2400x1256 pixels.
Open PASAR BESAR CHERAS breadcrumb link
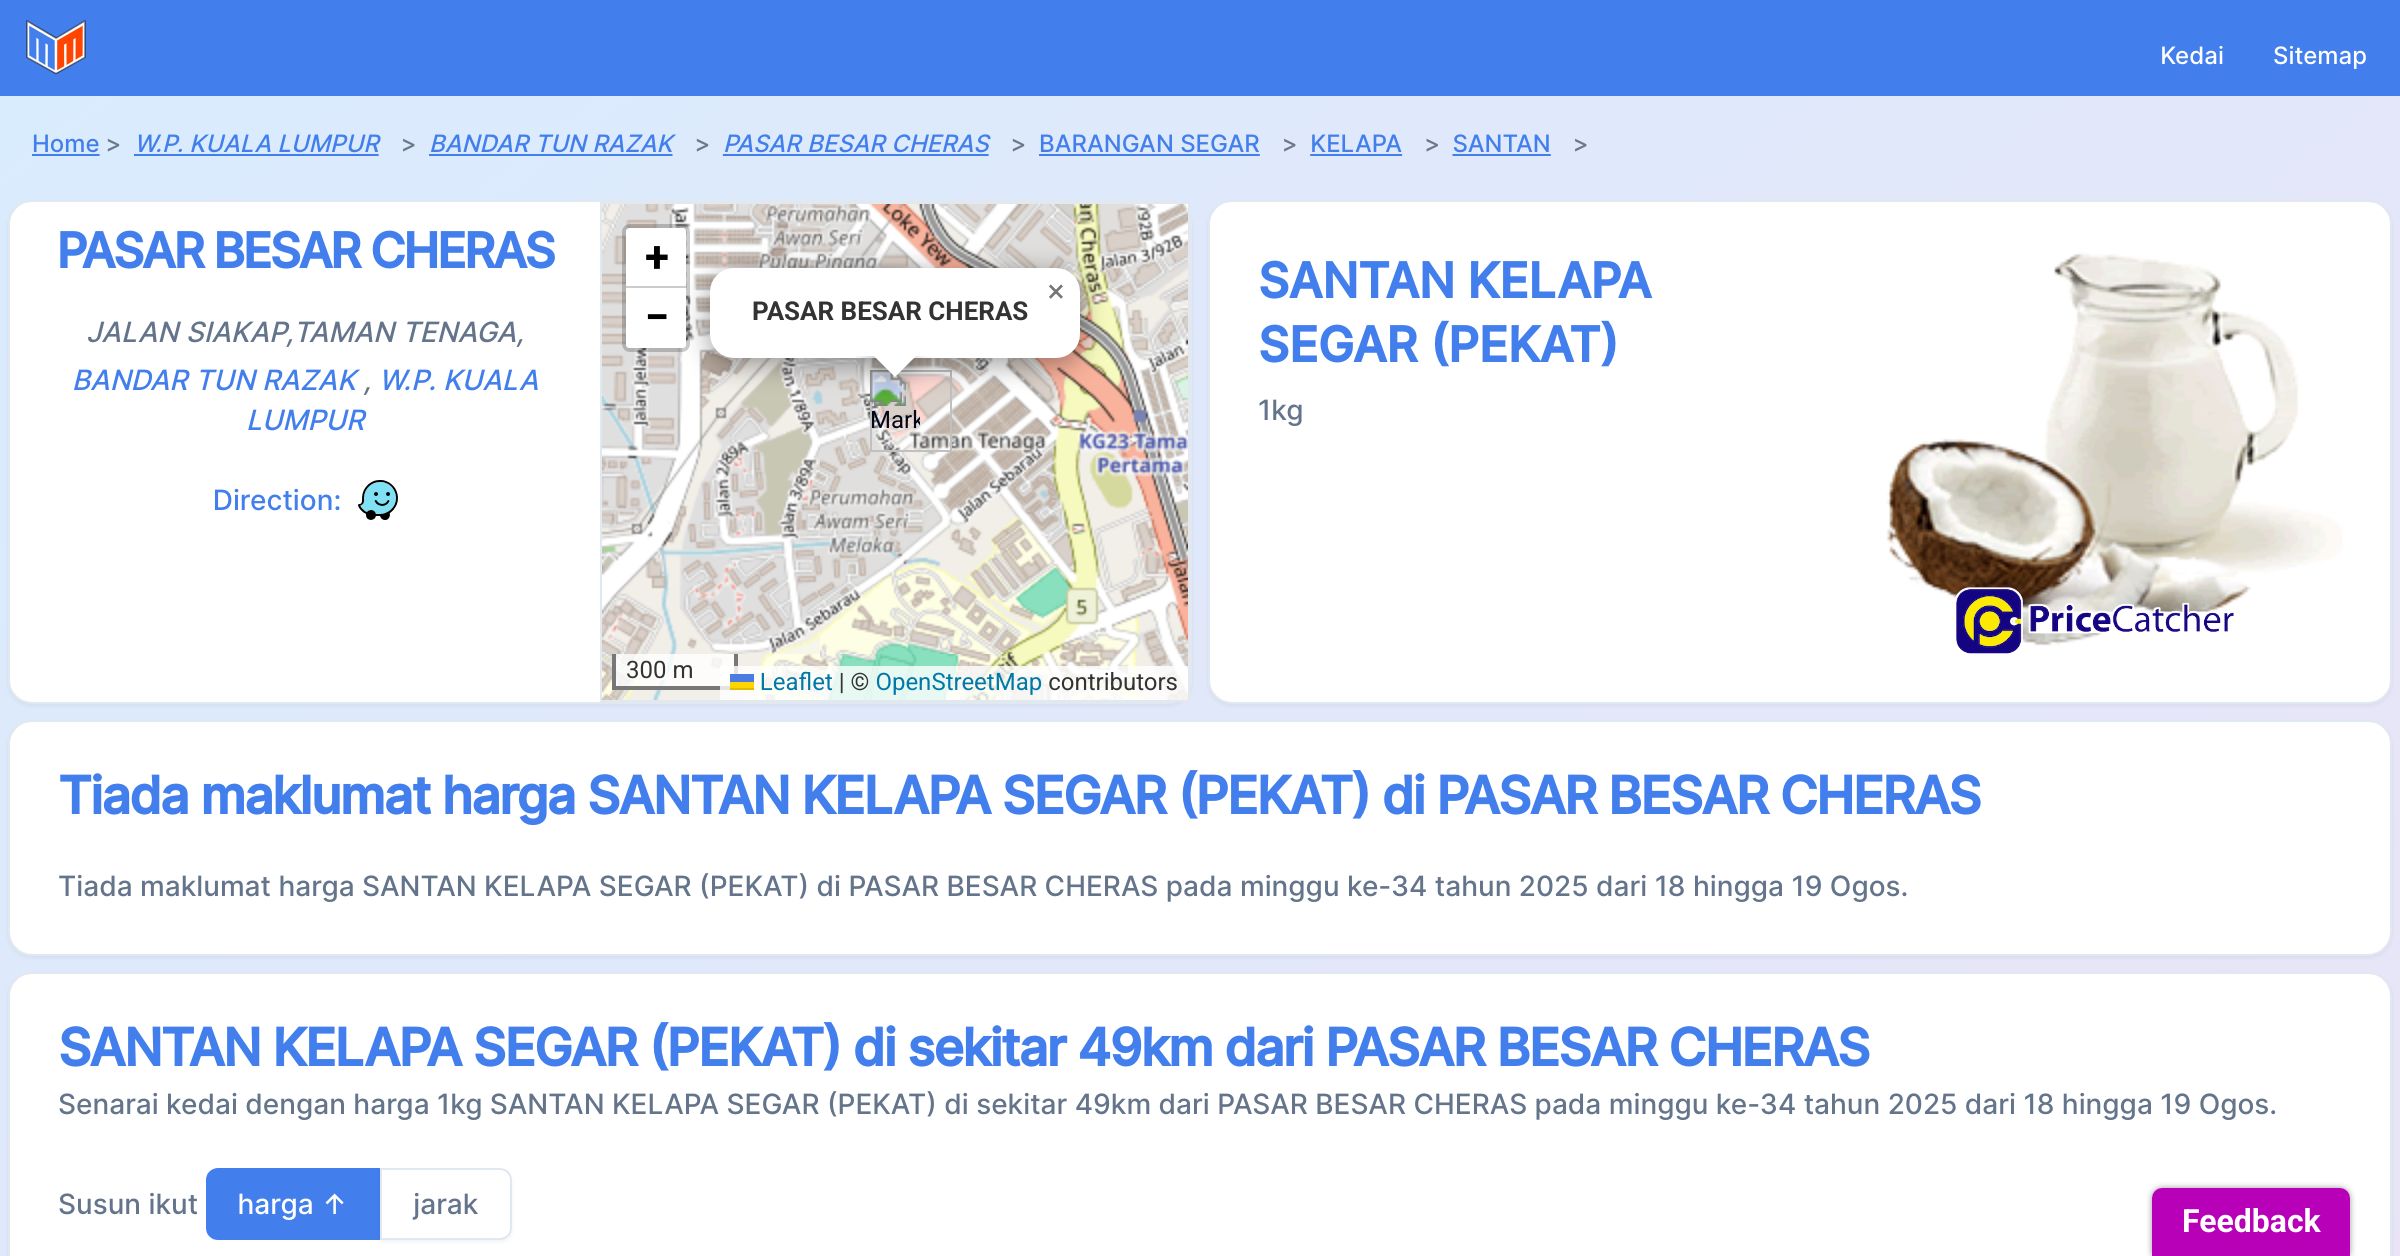[x=857, y=143]
